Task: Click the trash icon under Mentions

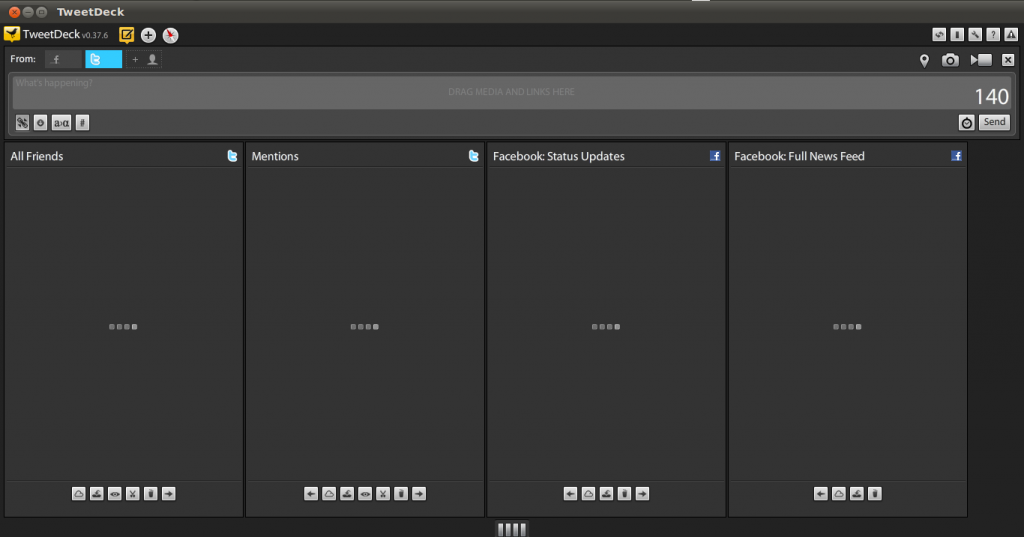Action: (x=401, y=494)
